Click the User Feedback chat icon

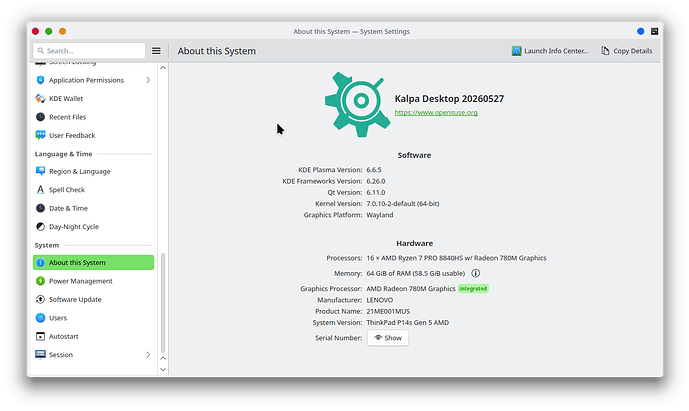[40, 135]
